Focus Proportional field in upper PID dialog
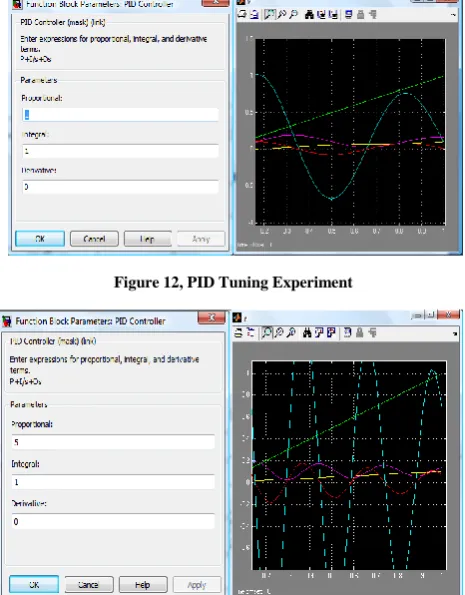The width and height of the screenshot is (465, 595). [x=120, y=115]
